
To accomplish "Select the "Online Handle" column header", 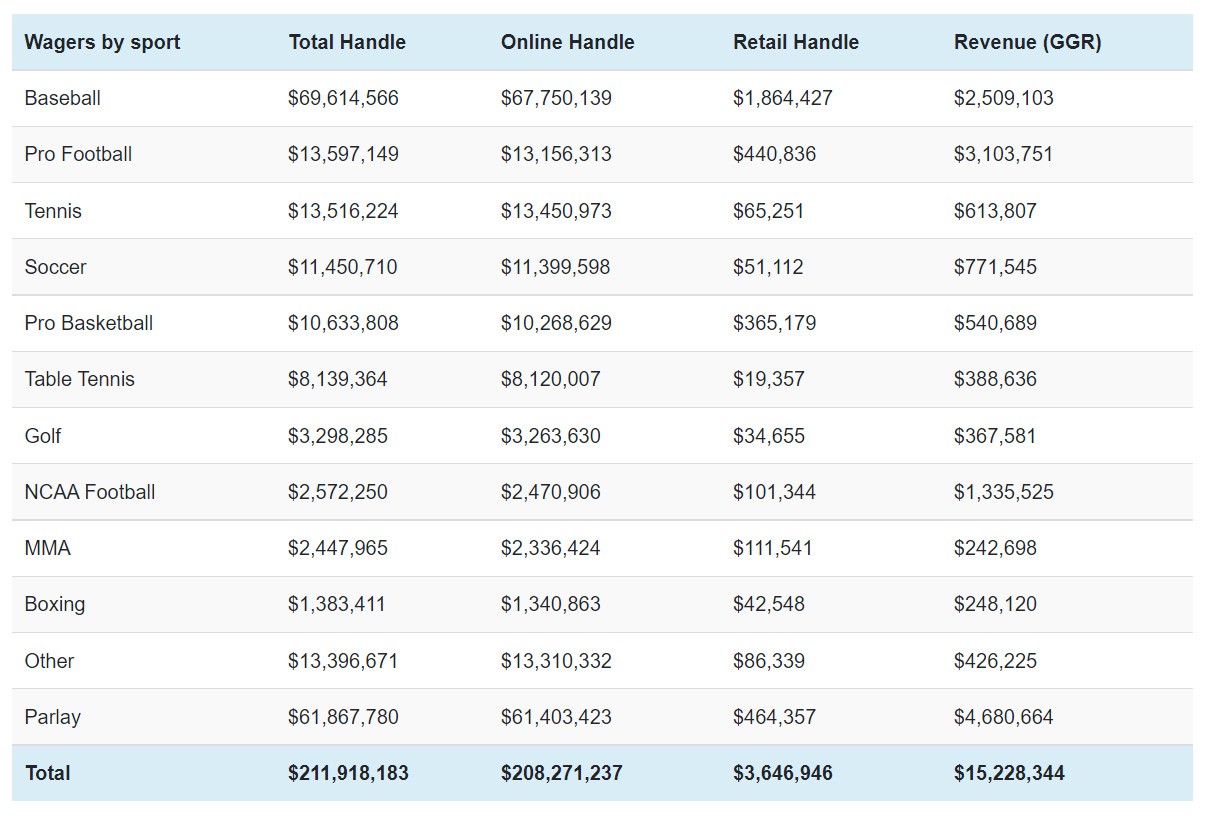I will [x=567, y=42].
